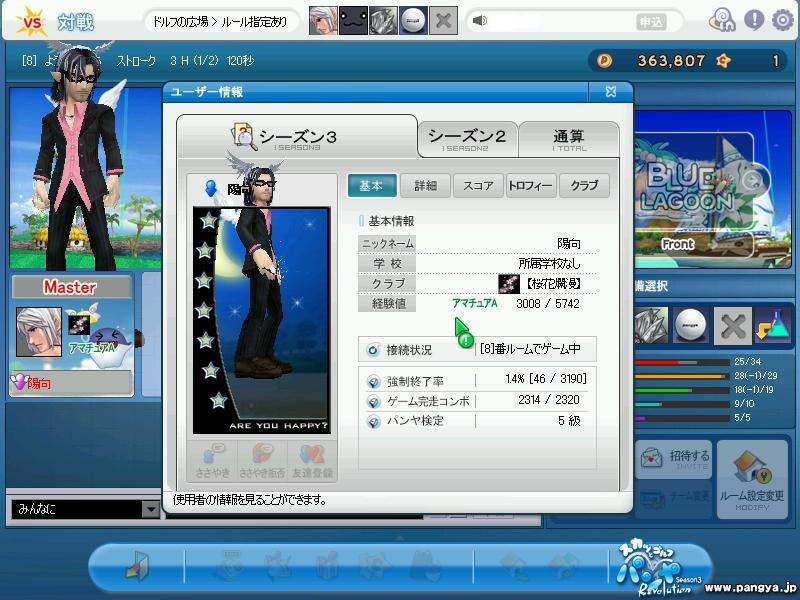Select the 詳細 sub-tab
This screenshot has width=800, height=600.
(x=426, y=186)
